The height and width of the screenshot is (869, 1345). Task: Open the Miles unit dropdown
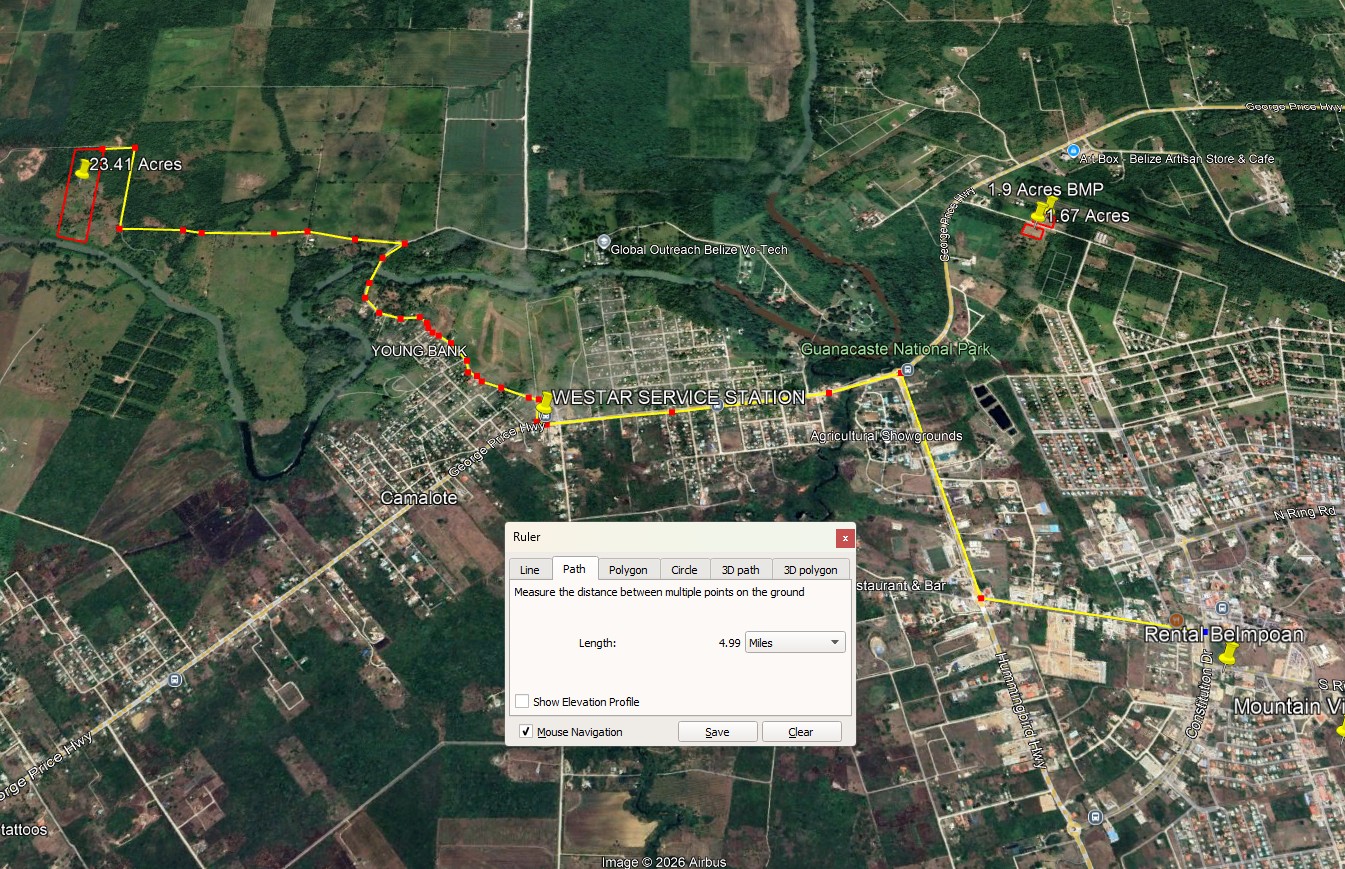(795, 643)
